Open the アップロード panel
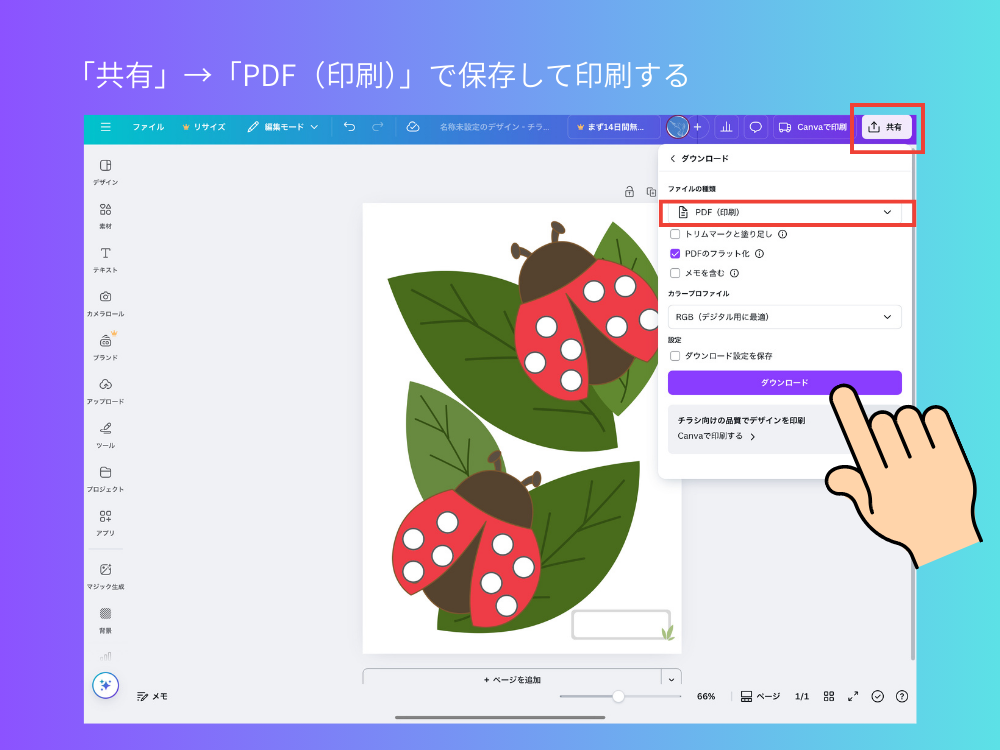Screen dimensions: 1000x750 [x=104, y=390]
